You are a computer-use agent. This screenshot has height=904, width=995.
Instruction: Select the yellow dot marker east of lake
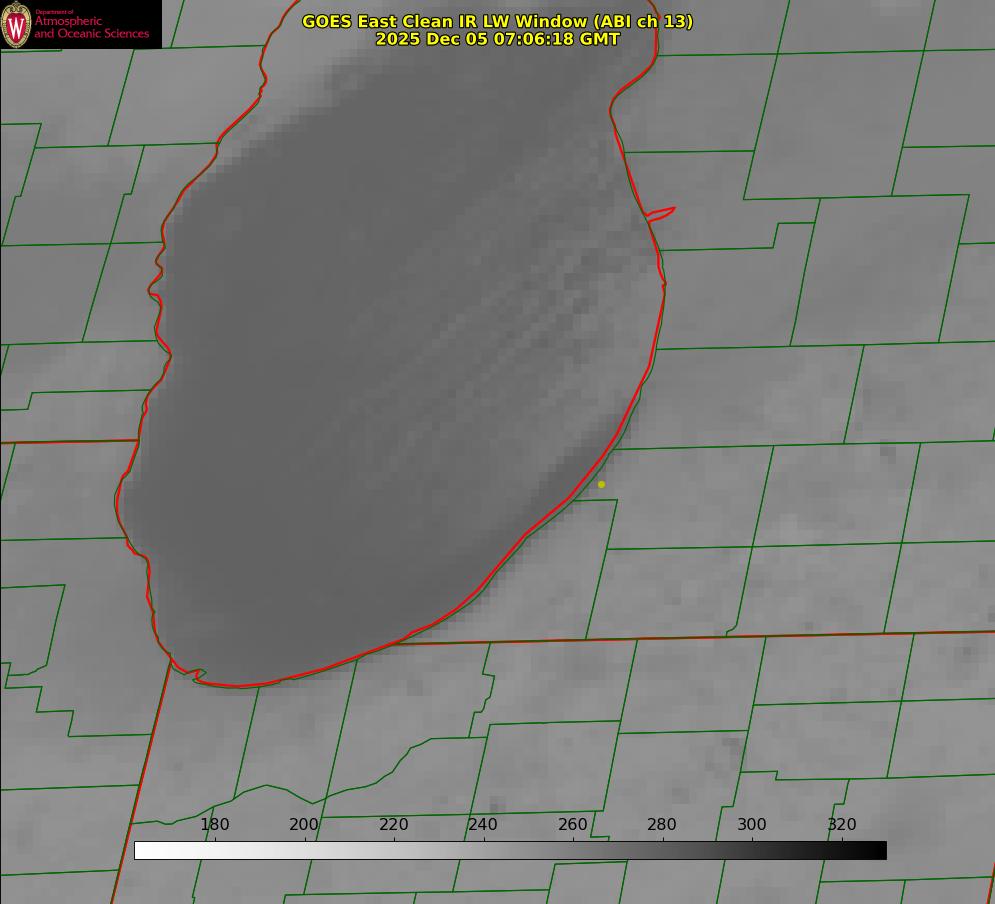click(x=601, y=484)
